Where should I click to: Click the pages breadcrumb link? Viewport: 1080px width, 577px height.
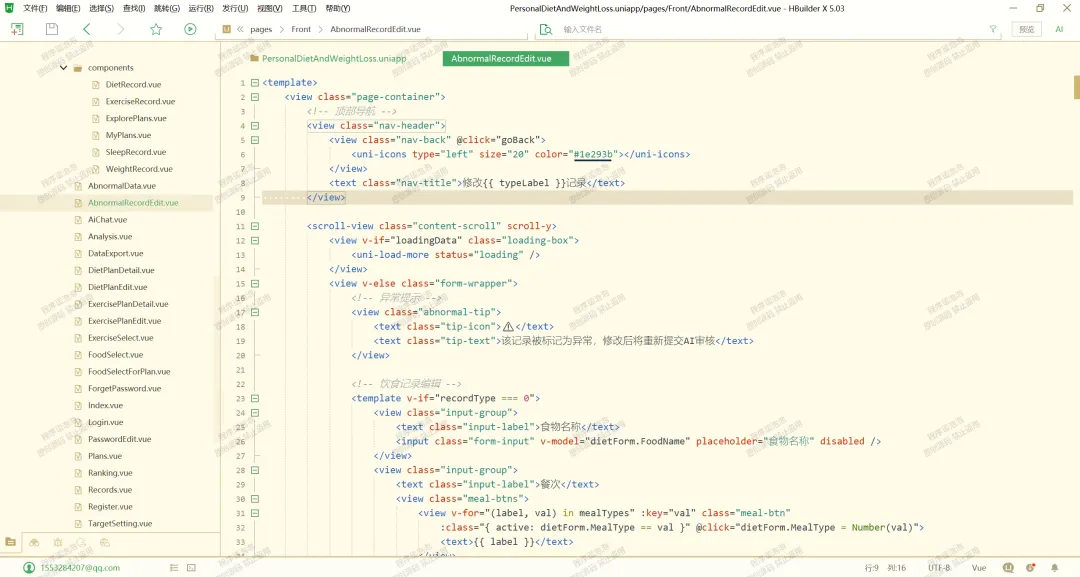pyautogui.click(x=261, y=29)
